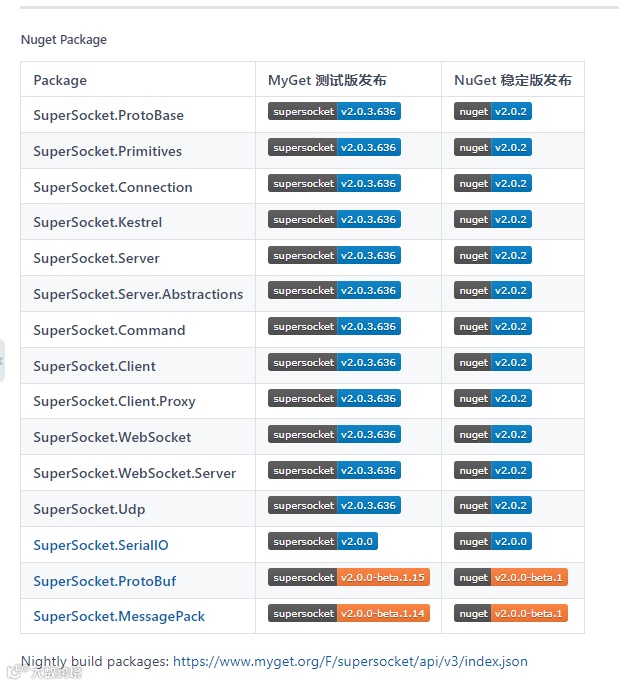Image resolution: width=619 pixels, height=685 pixels.
Task: Open NuGet badge for SuperSocket.Udp
Action: (x=492, y=506)
